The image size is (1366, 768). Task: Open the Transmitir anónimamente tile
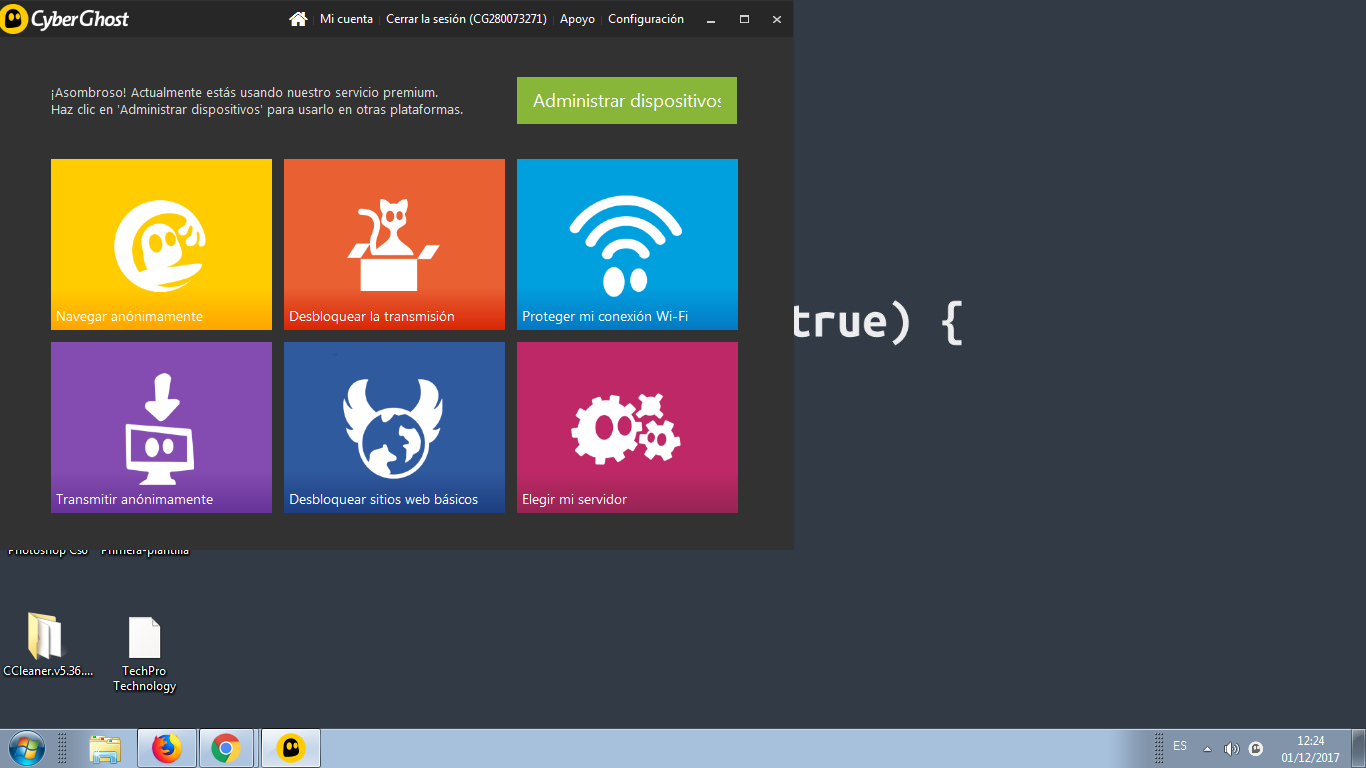pyautogui.click(x=161, y=427)
